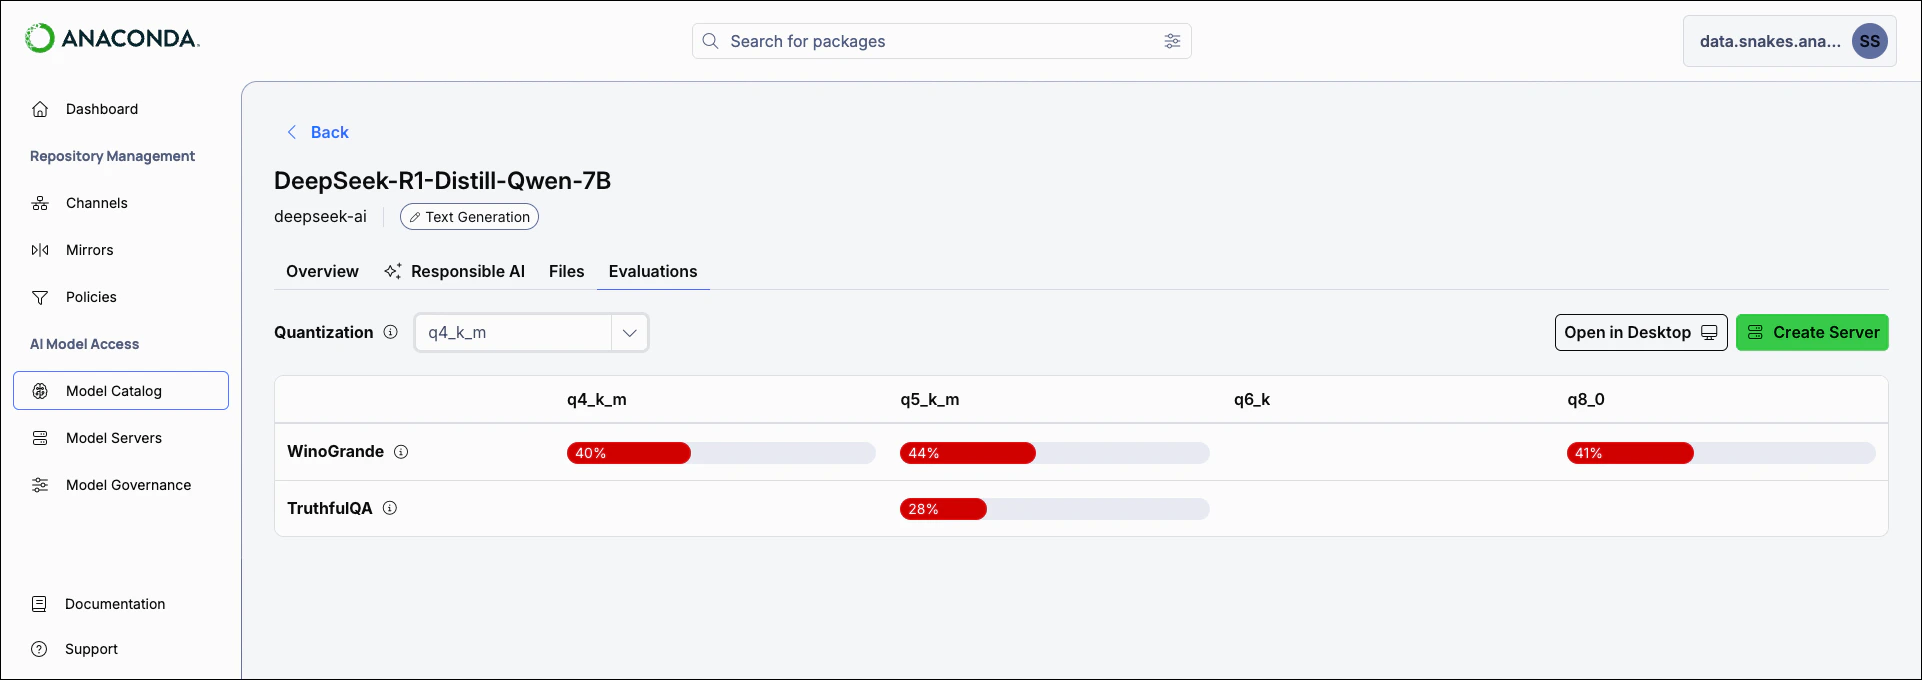The height and width of the screenshot is (680, 1922).
Task: Open the search filter options icon
Action: 1172,41
